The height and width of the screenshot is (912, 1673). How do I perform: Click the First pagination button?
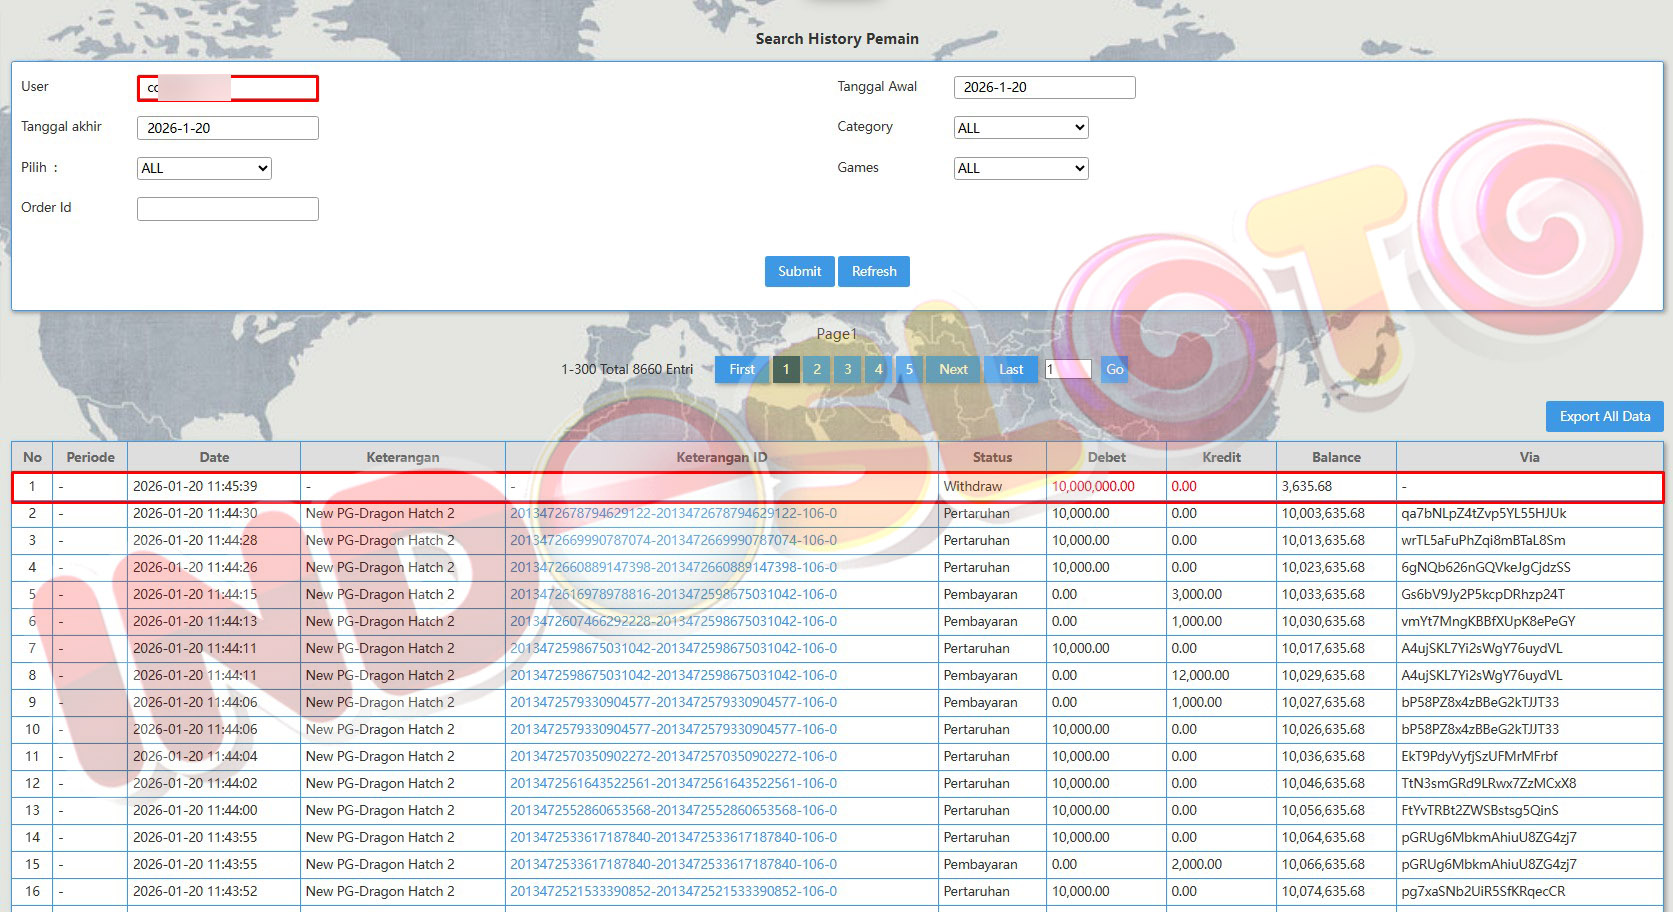tap(742, 369)
